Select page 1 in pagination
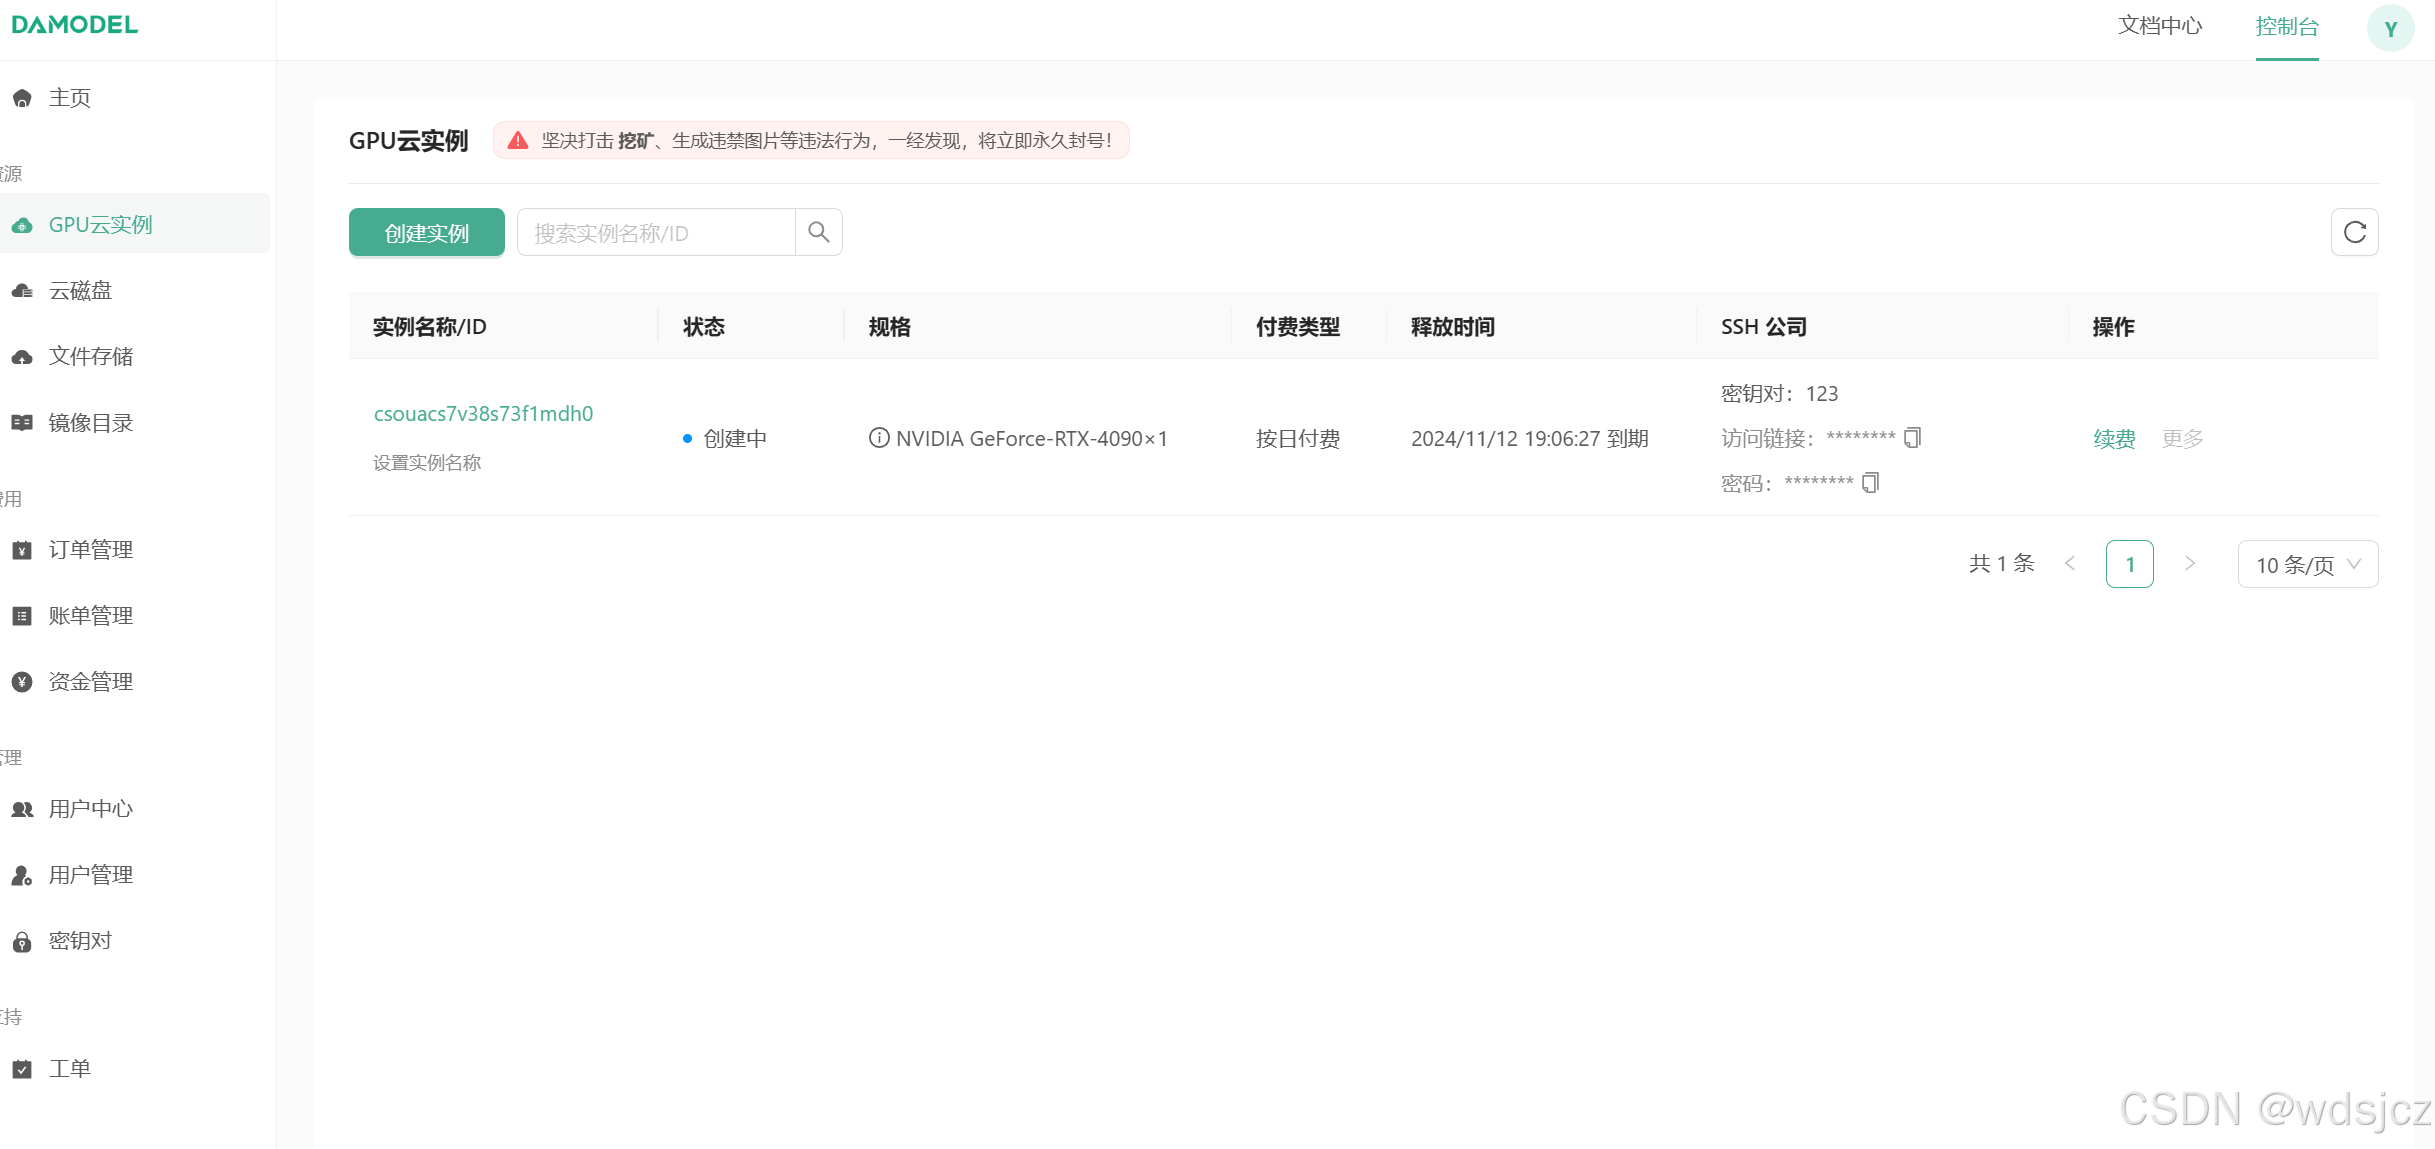This screenshot has height=1149, width=2435. [x=2129, y=564]
